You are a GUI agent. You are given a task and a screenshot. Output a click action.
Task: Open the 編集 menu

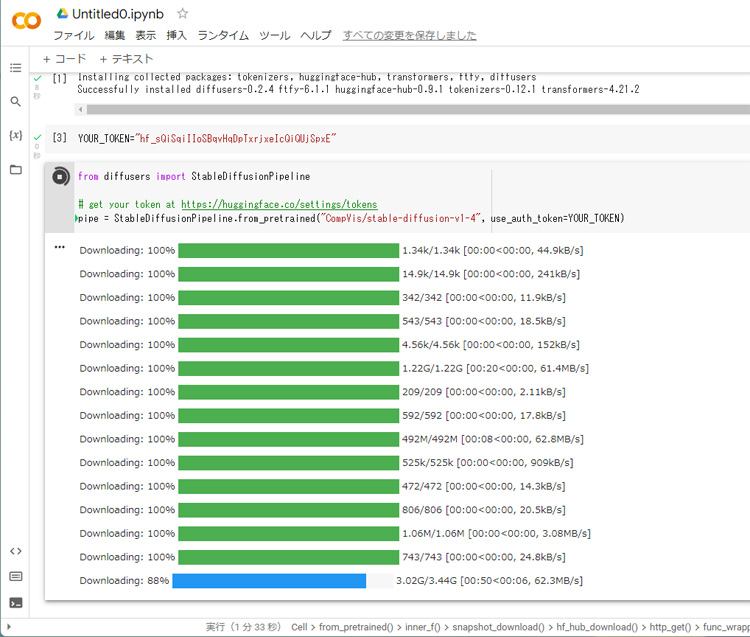click(x=114, y=35)
